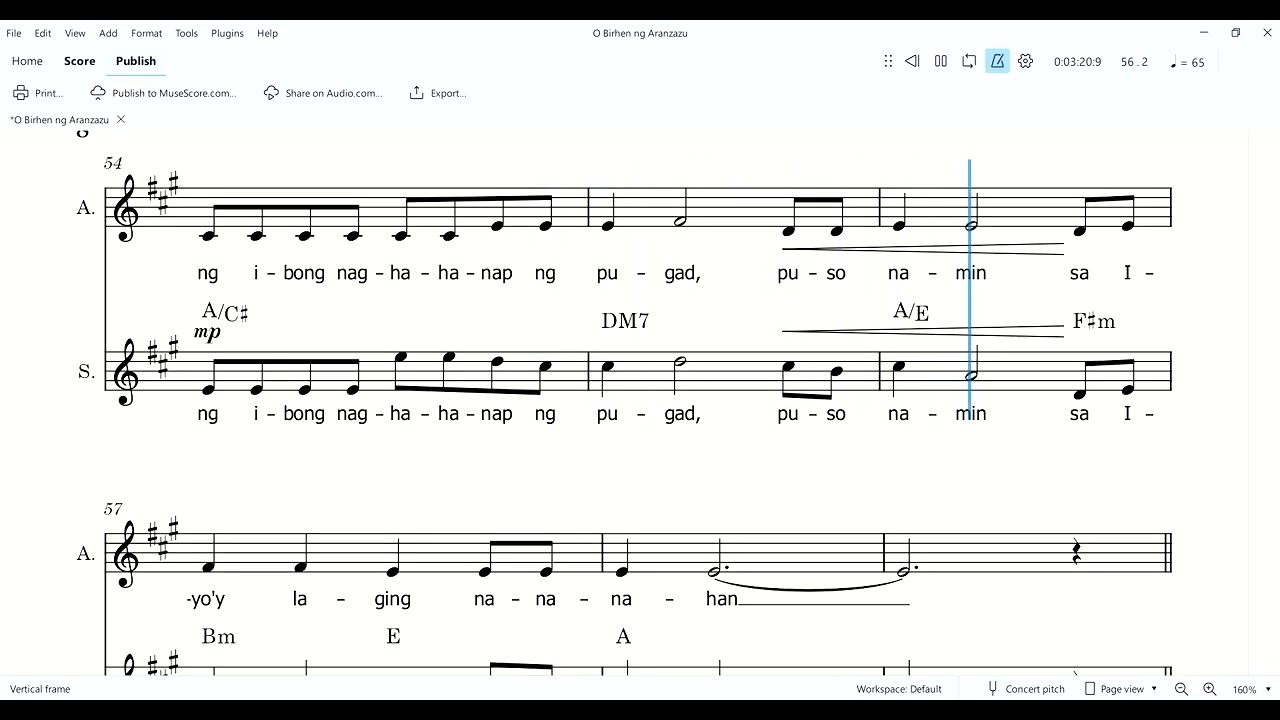Image resolution: width=1280 pixels, height=720 pixels.
Task: Close the O Birhen ng Aranzazu score tab
Action: pyautogui.click(x=121, y=119)
